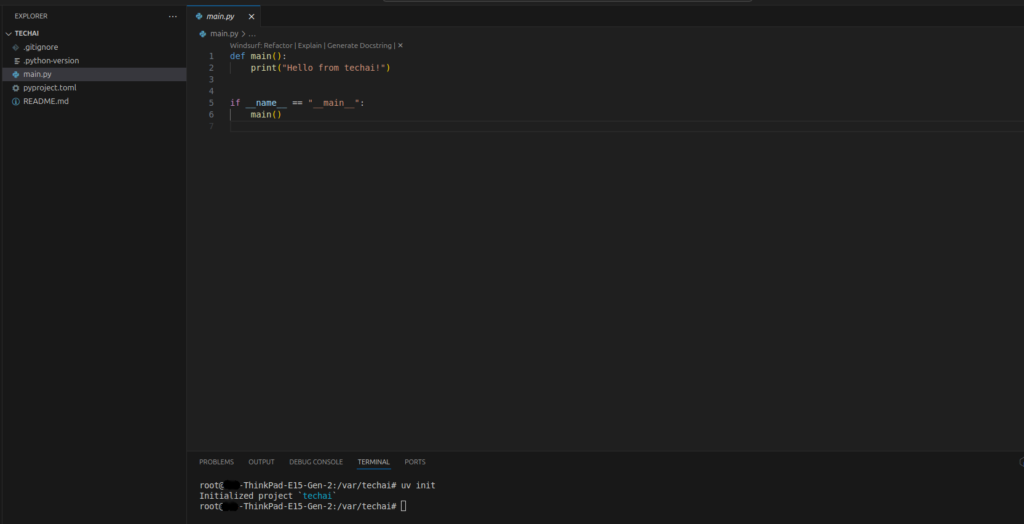The width and height of the screenshot is (1024, 524).
Task: Click the Generate Docstring code lens
Action: [x=359, y=46]
